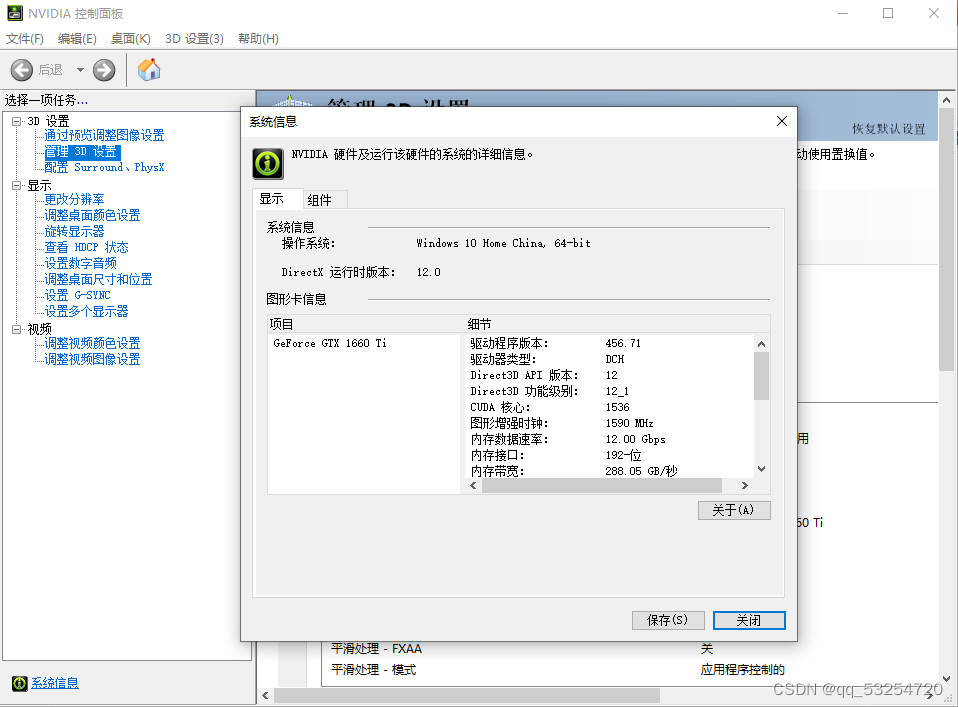Click the 驱动程序版本 row in details
The image size is (958, 707).
click(610, 343)
